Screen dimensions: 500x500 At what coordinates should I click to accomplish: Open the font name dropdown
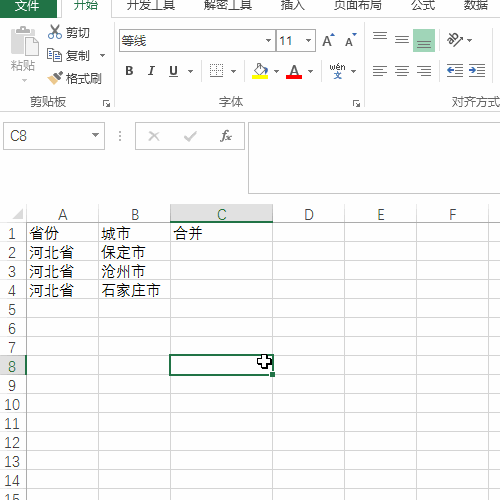[268, 41]
